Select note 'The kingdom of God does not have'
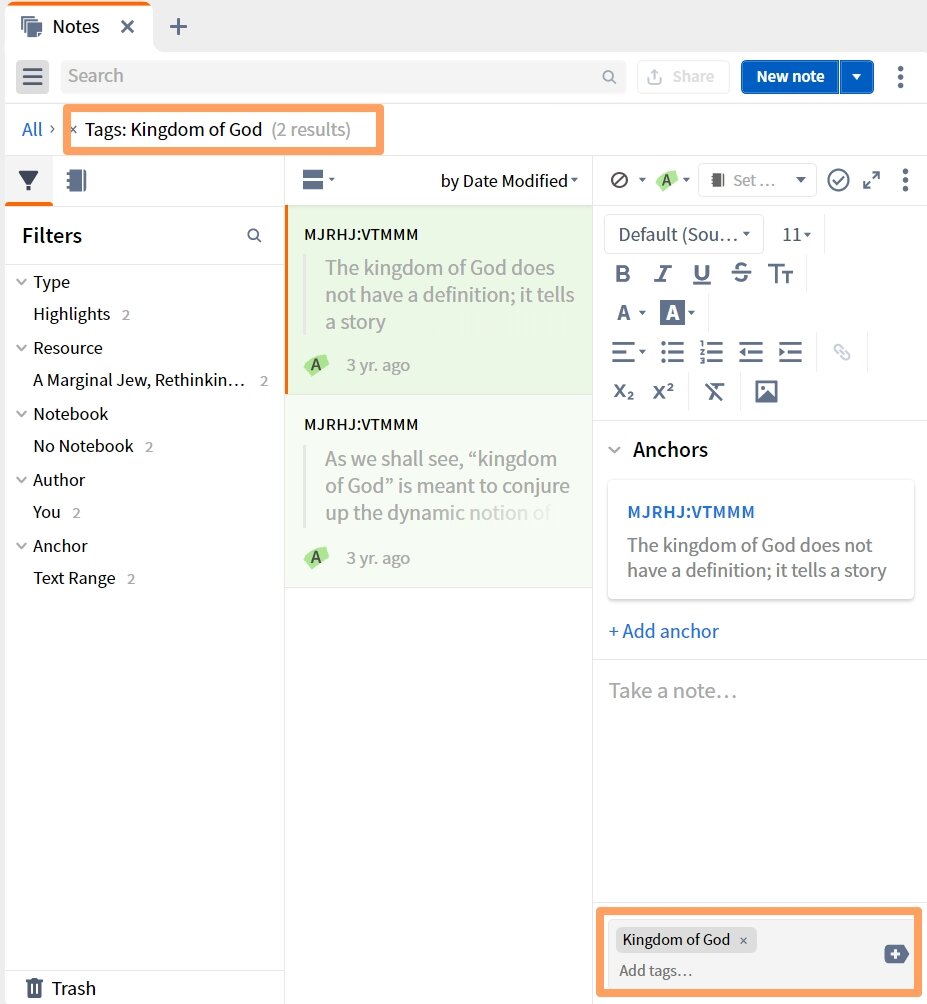The height and width of the screenshot is (1004, 927). 439,300
